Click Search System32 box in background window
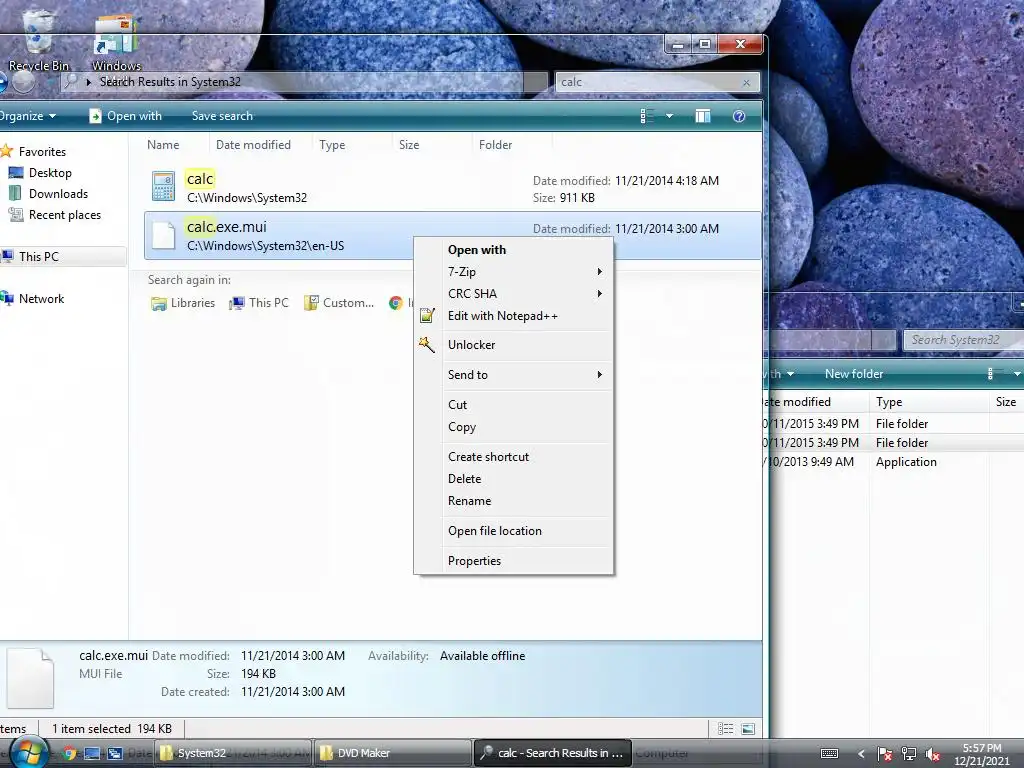The width and height of the screenshot is (1024, 768). (x=963, y=340)
